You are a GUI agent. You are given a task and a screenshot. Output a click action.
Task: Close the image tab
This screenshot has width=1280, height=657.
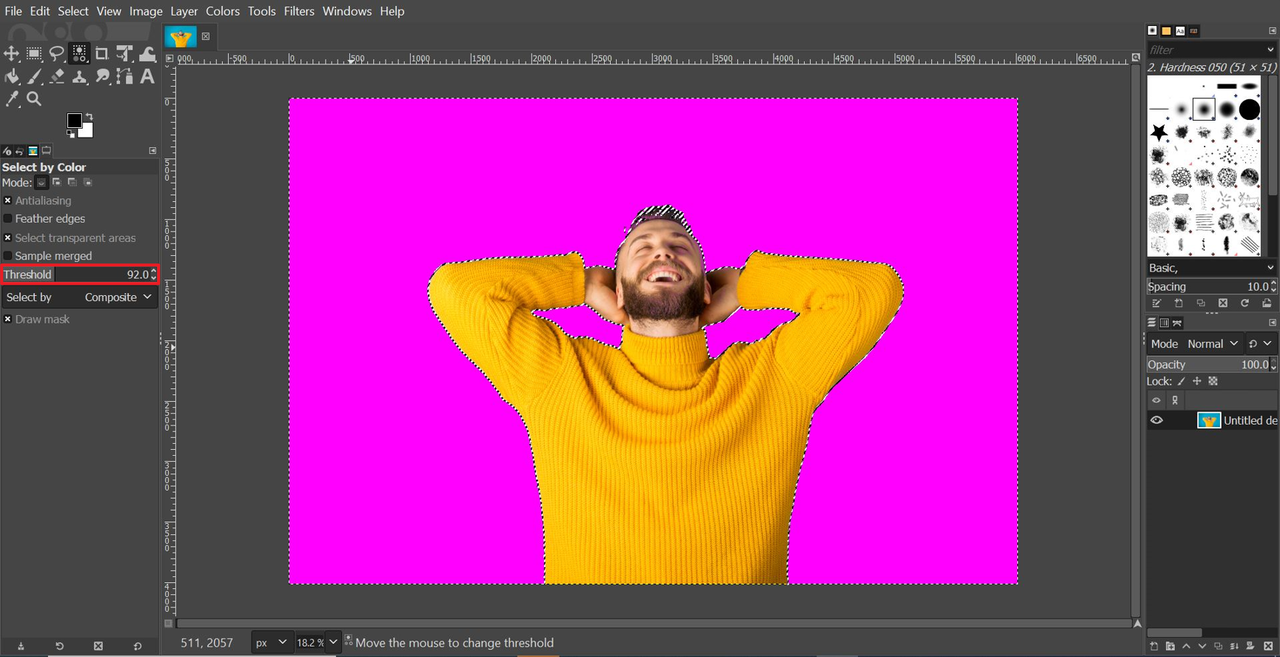point(206,36)
